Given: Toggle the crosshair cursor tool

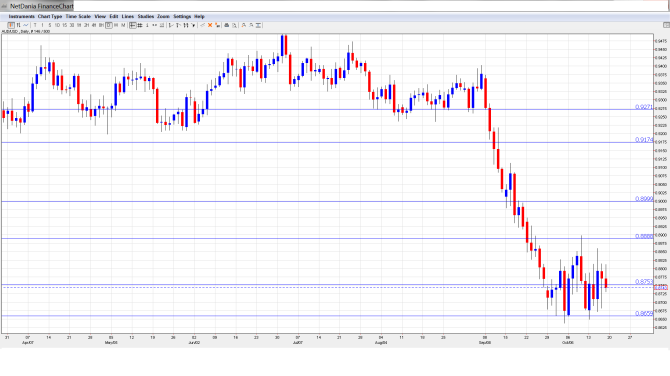Looking at the screenshot, I should tap(133, 25).
